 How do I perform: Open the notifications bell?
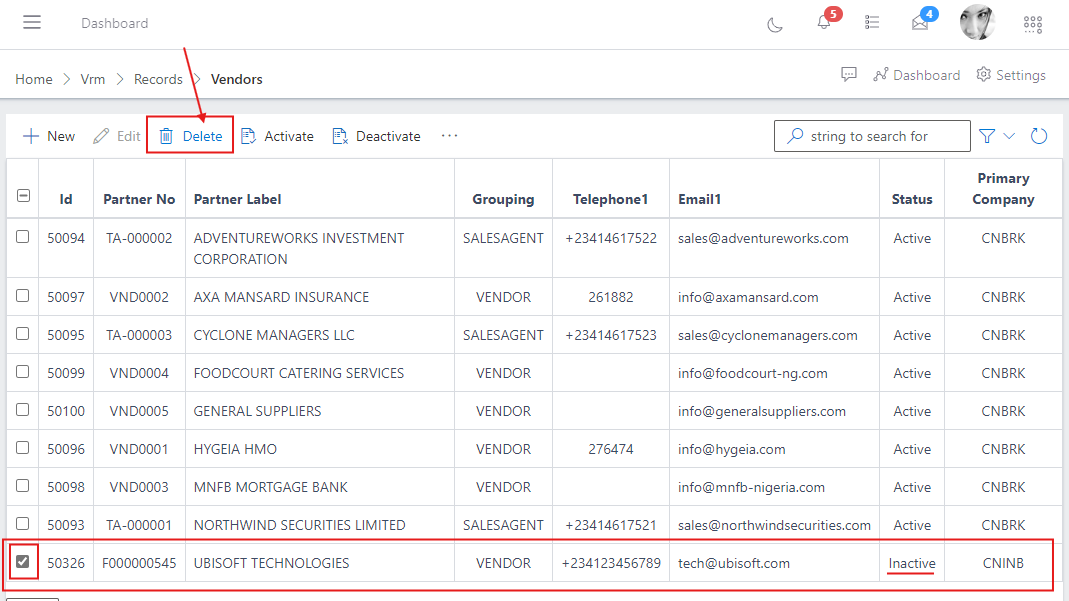823,24
